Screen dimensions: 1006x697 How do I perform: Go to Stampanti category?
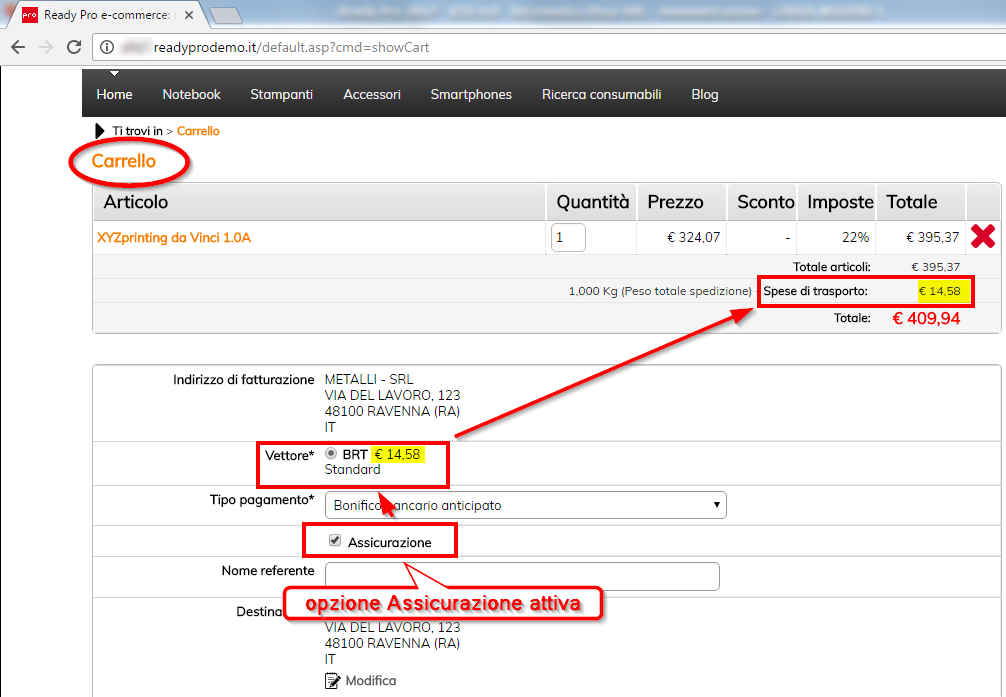[282, 94]
